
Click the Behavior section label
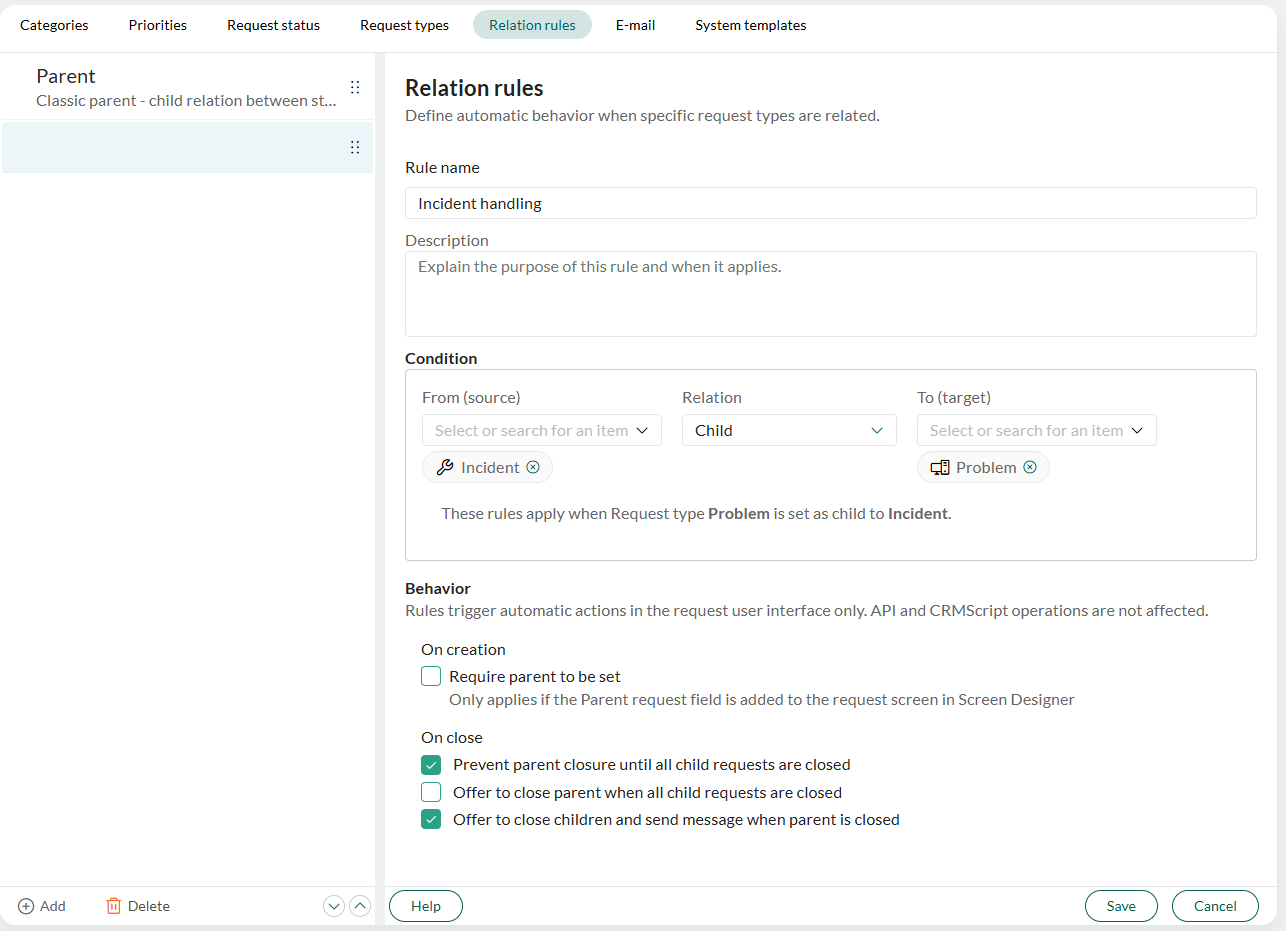(438, 588)
